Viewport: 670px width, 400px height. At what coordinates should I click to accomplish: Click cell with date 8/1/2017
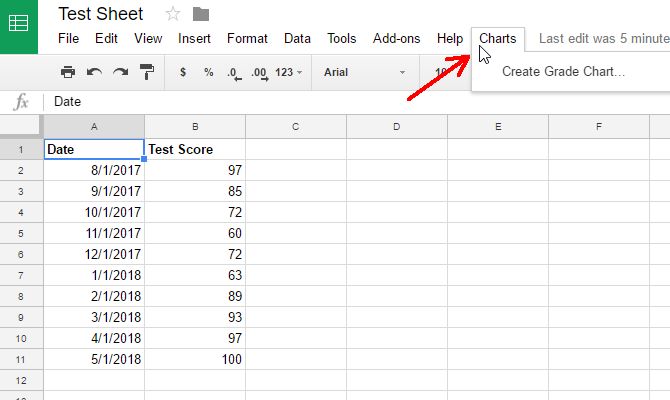94,171
